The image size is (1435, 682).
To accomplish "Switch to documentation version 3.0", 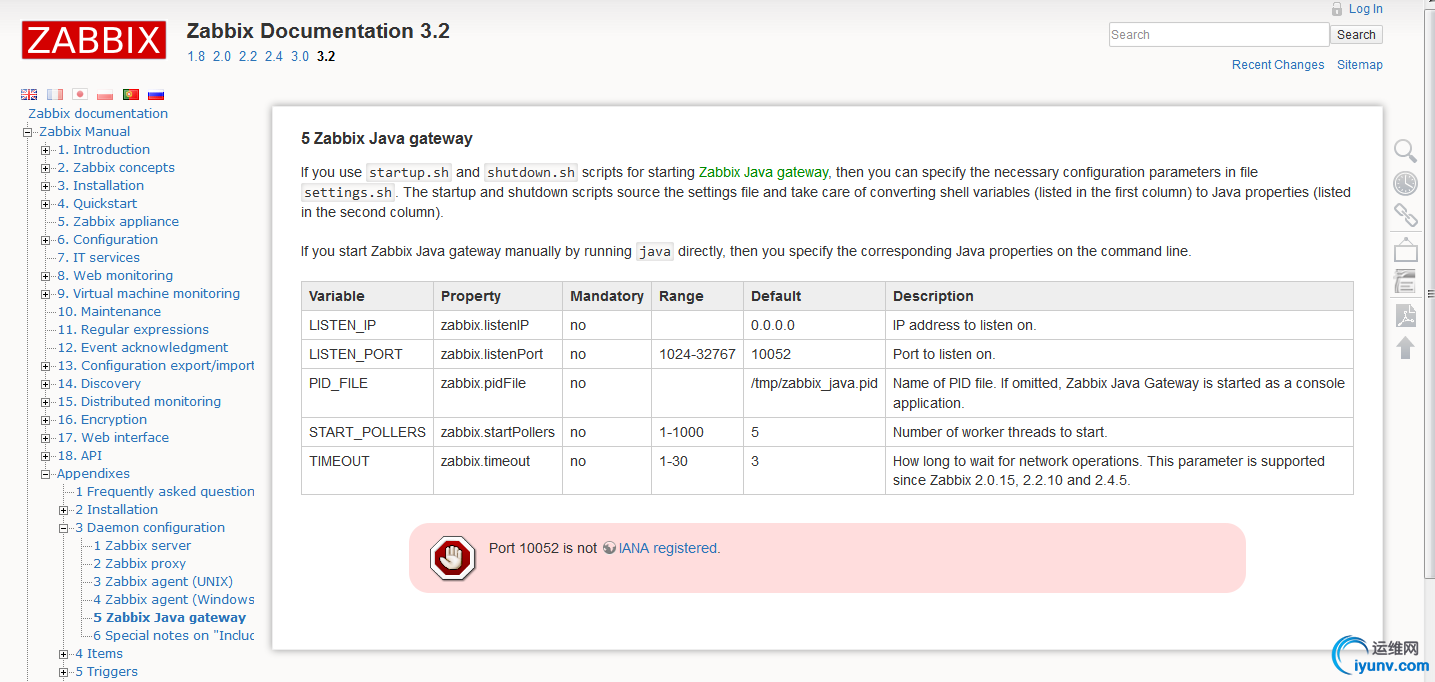I will (300, 56).
